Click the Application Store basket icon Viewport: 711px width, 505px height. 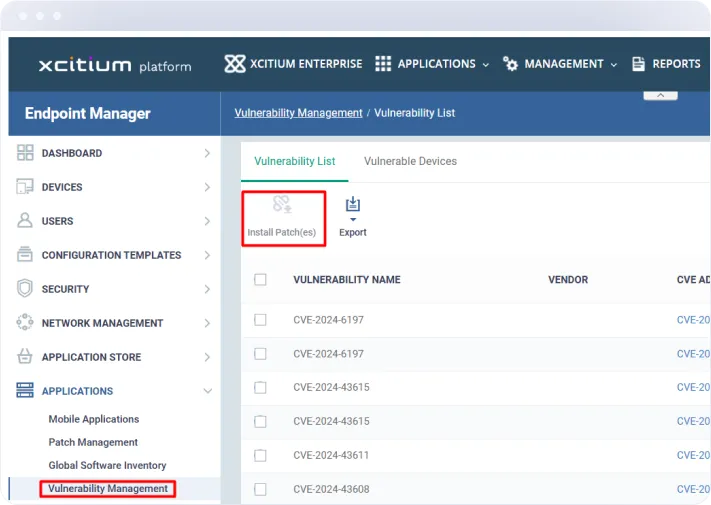tap(25, 357)
